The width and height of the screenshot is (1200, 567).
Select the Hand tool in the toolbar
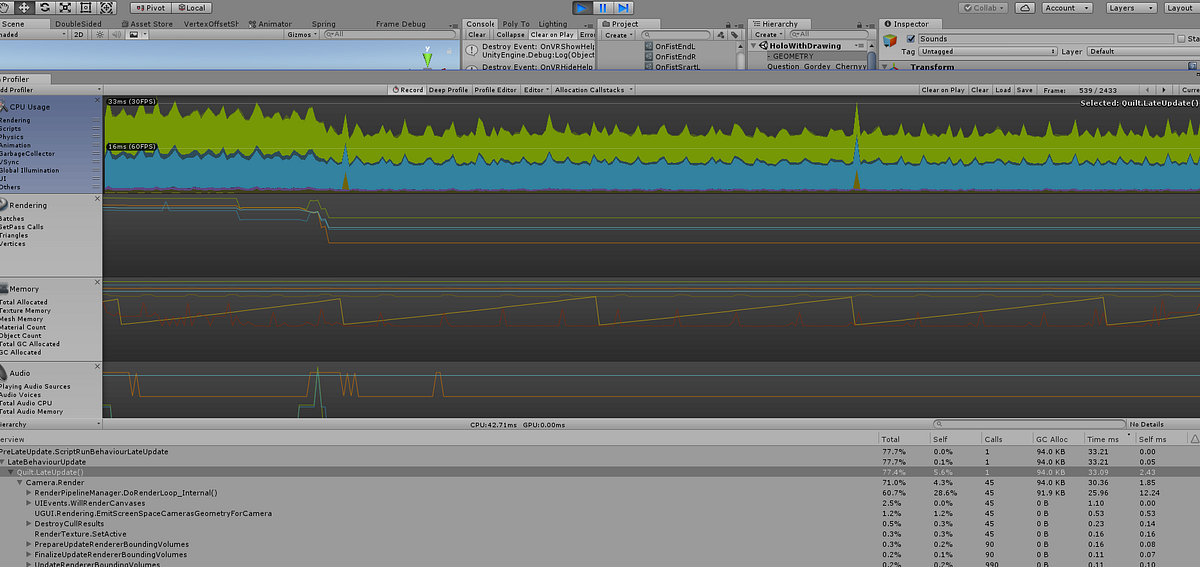coord(6,7)
